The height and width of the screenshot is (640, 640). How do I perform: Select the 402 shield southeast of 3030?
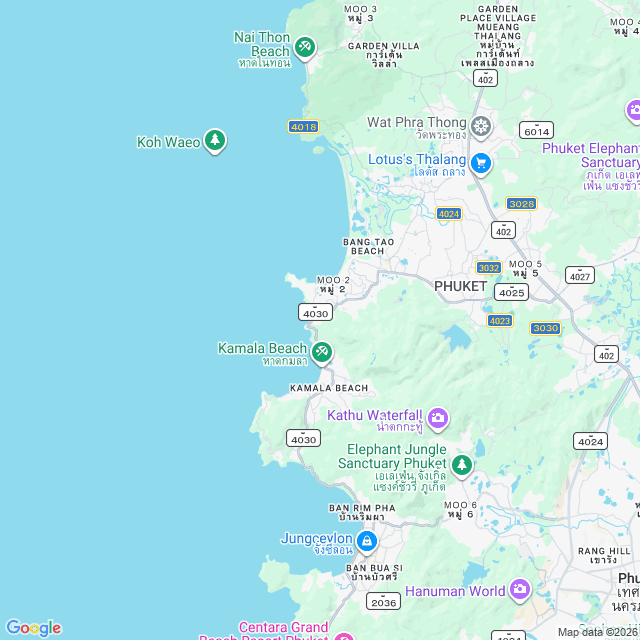pos(606,354)
